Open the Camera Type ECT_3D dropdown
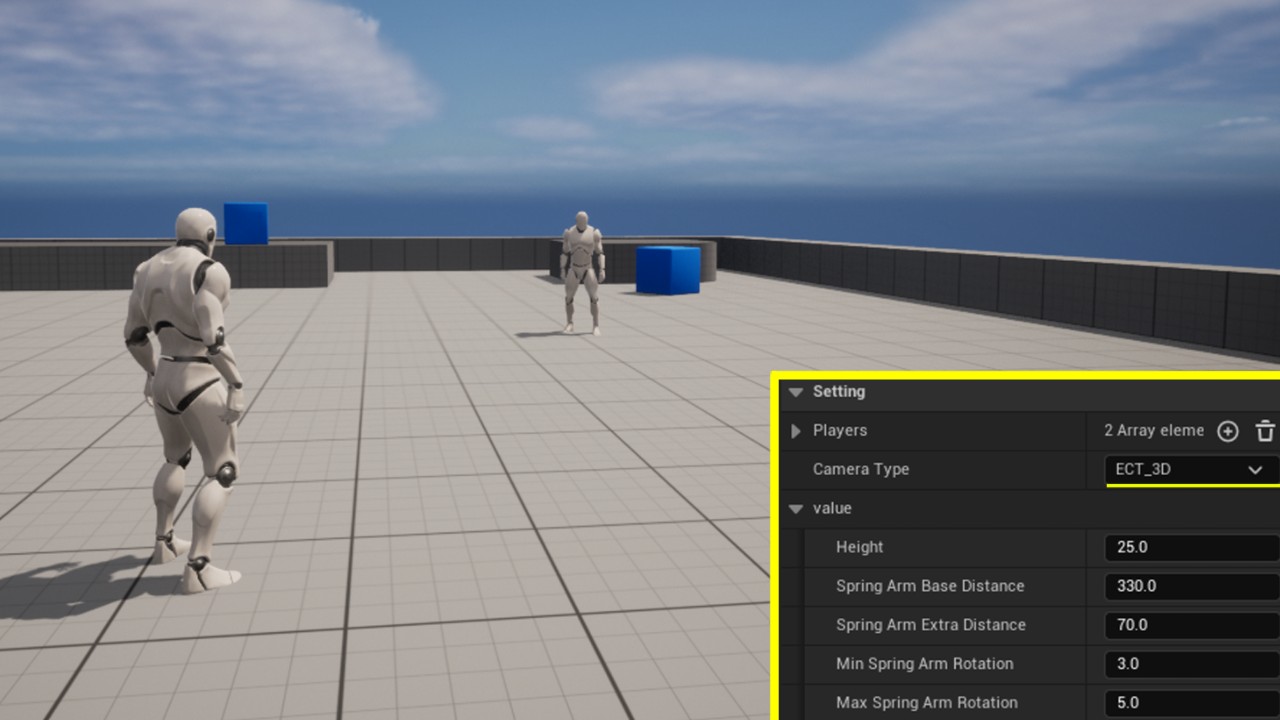Screen dimensions: 1280x720 (1190, 469)
